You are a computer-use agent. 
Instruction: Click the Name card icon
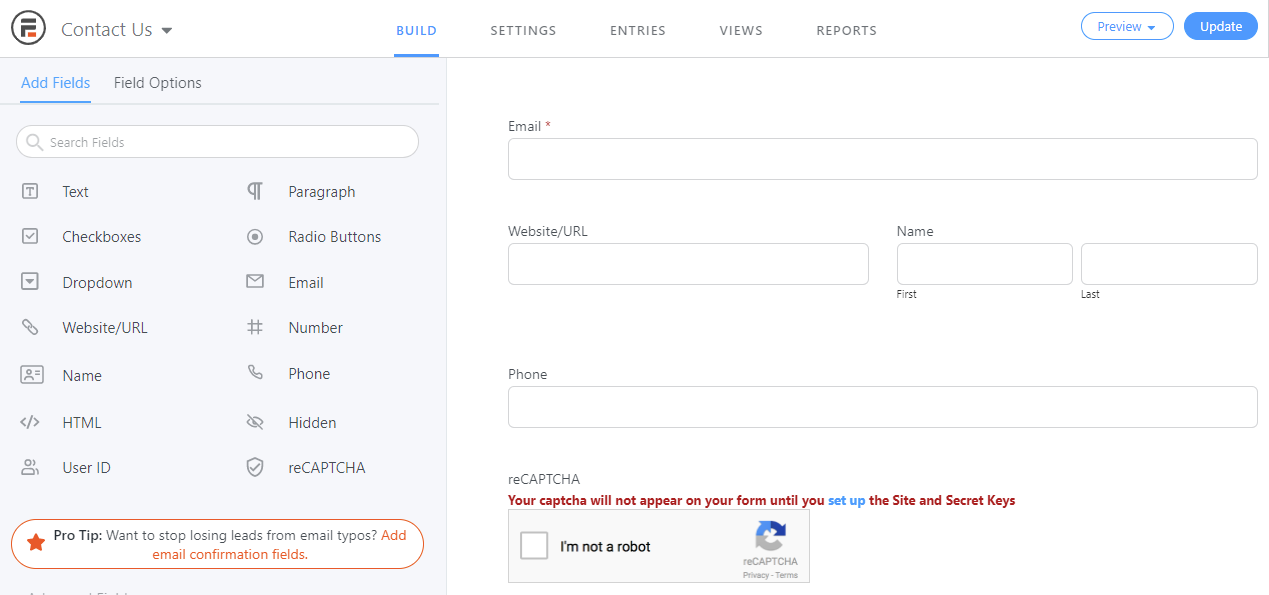pyautogui.click(x=32, y=375)
